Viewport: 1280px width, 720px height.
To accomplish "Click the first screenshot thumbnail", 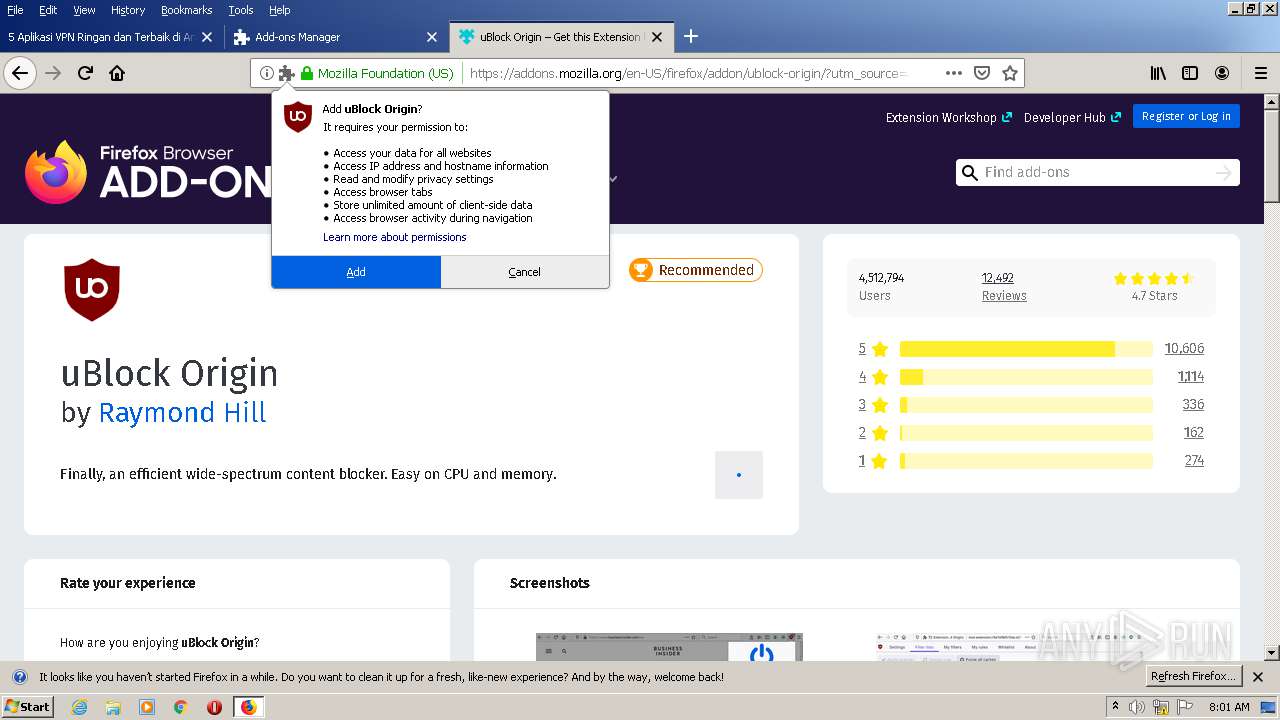I will (669, 647).
